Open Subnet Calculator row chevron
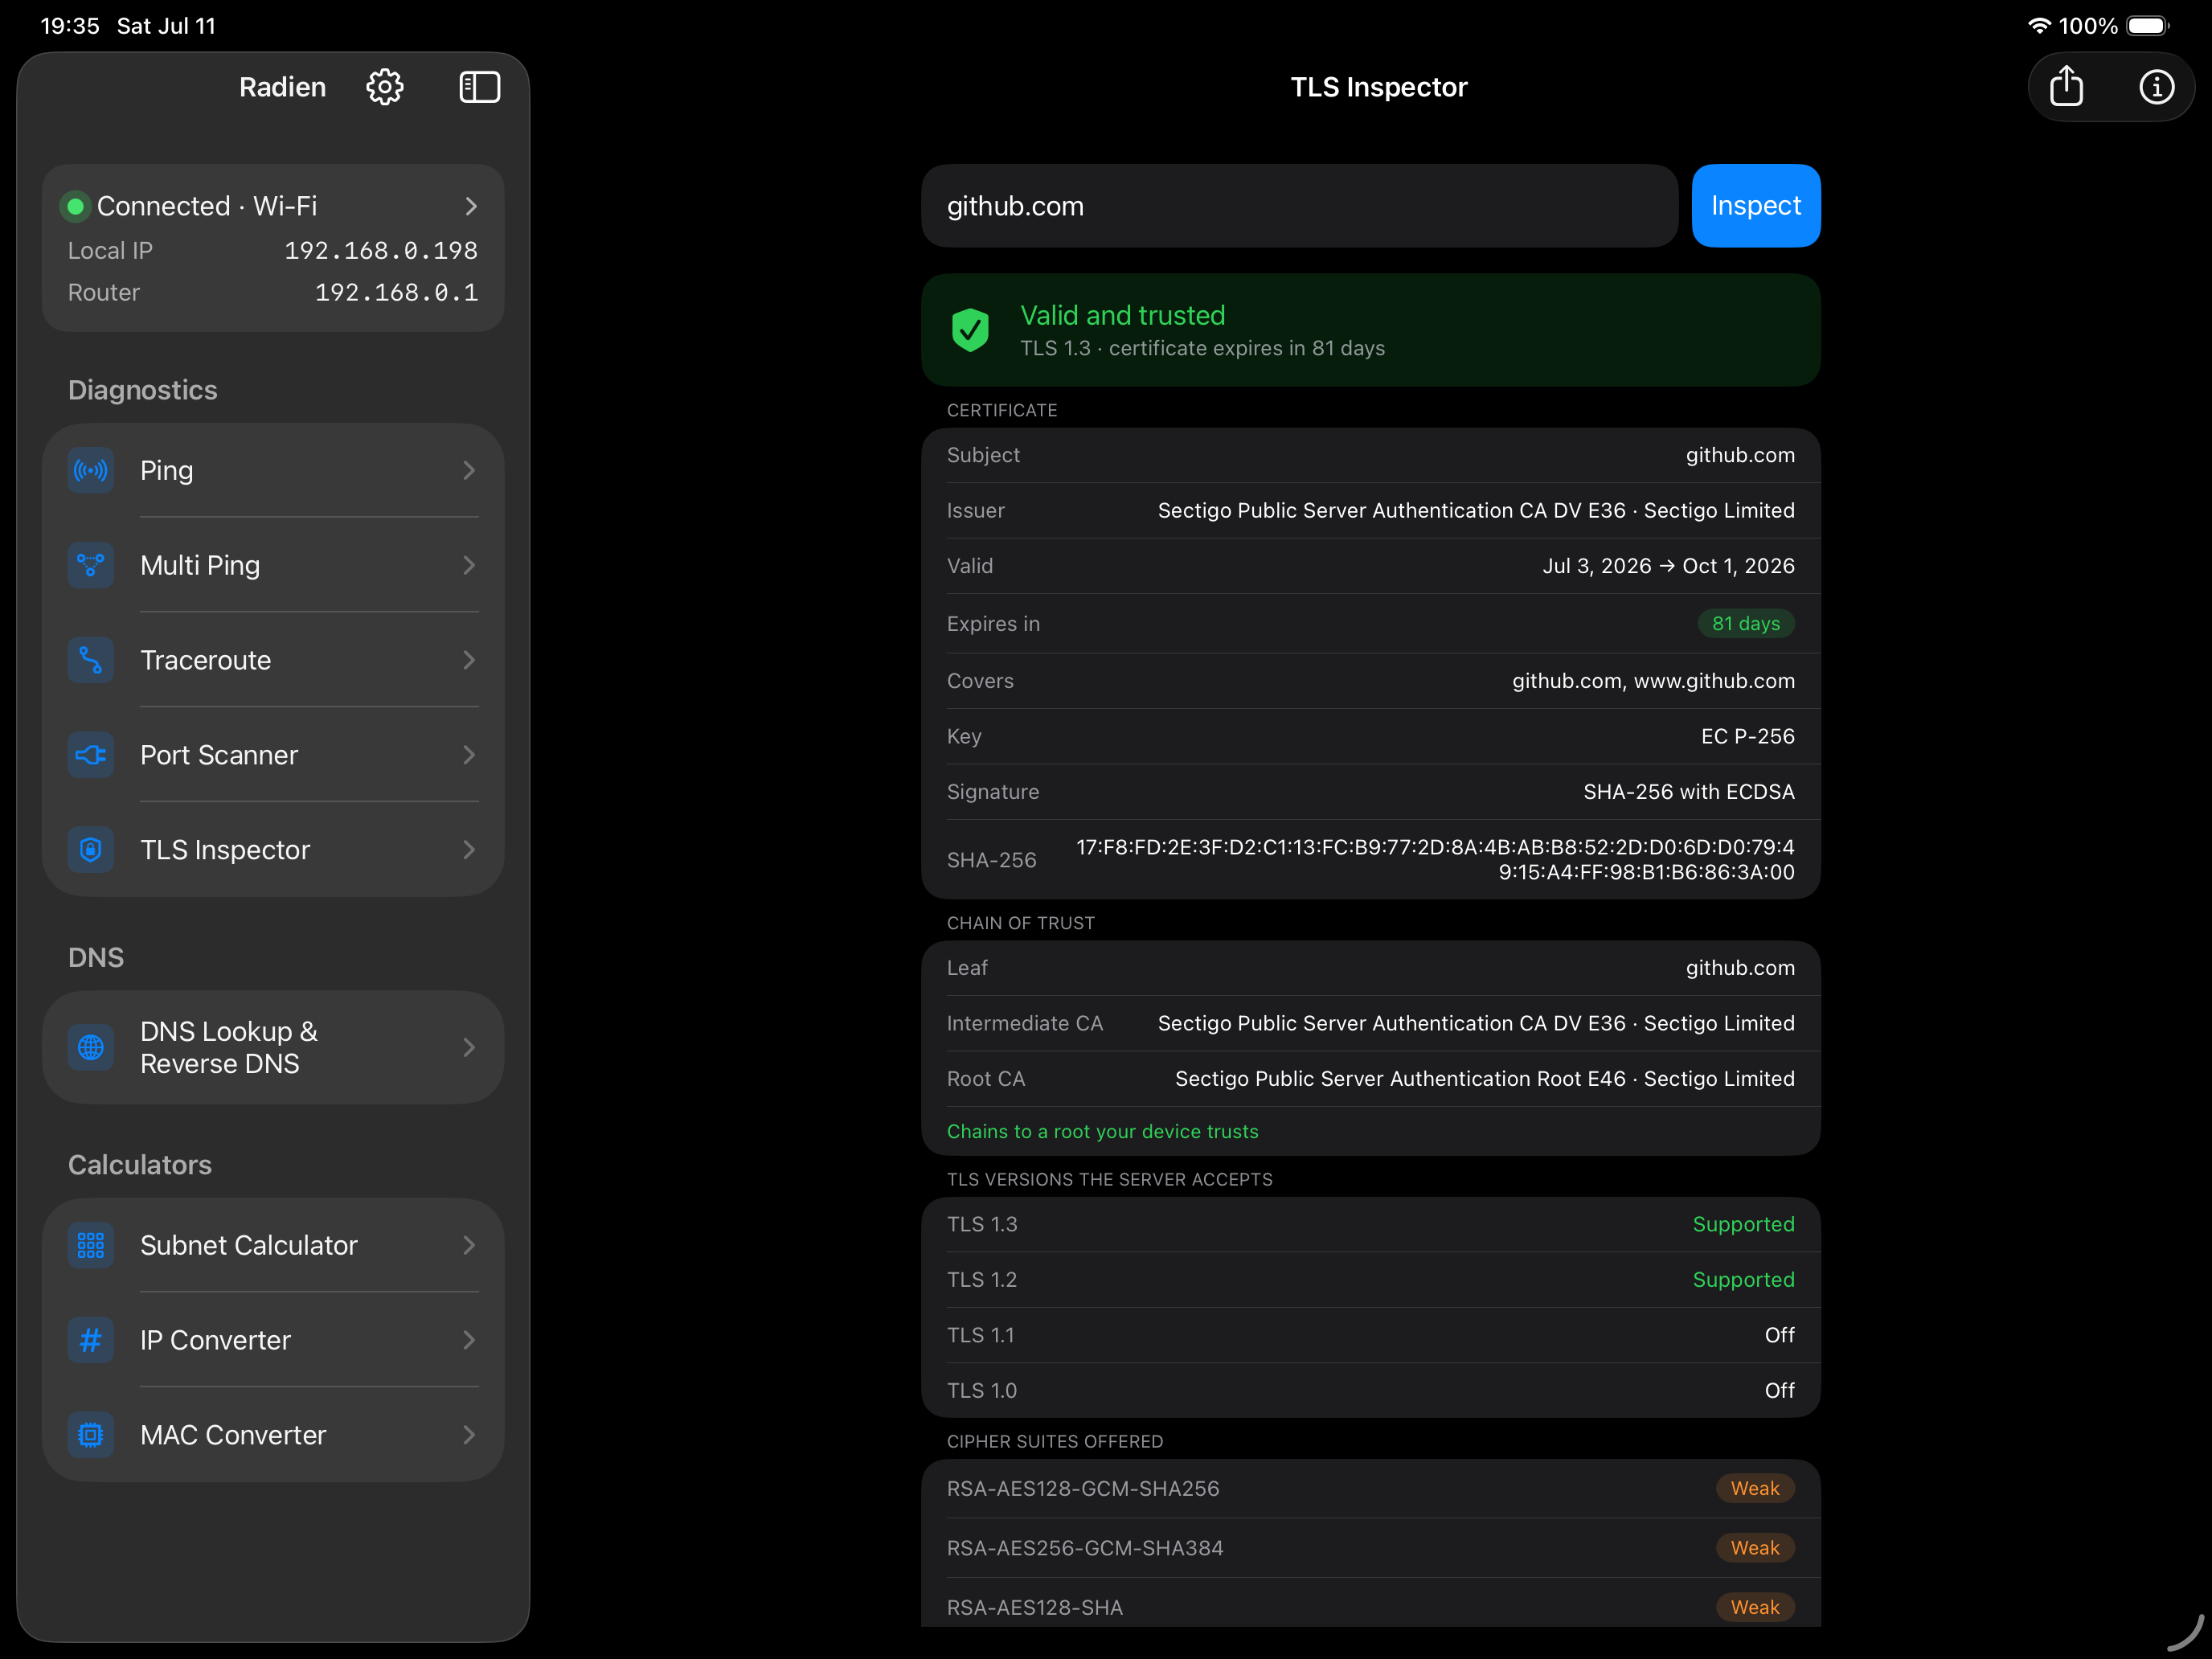2212x1659 pixels. coord(469,1245)
